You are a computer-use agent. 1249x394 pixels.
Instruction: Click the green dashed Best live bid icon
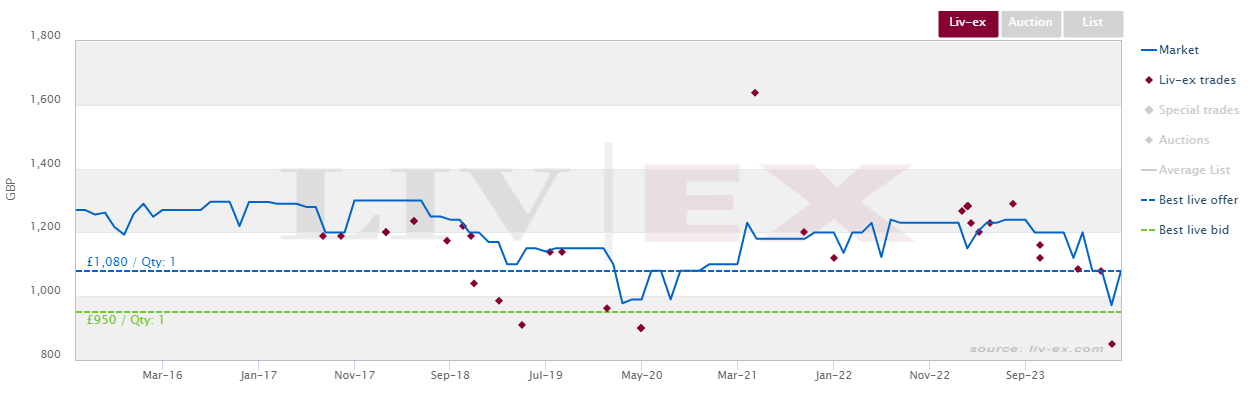1148,230
